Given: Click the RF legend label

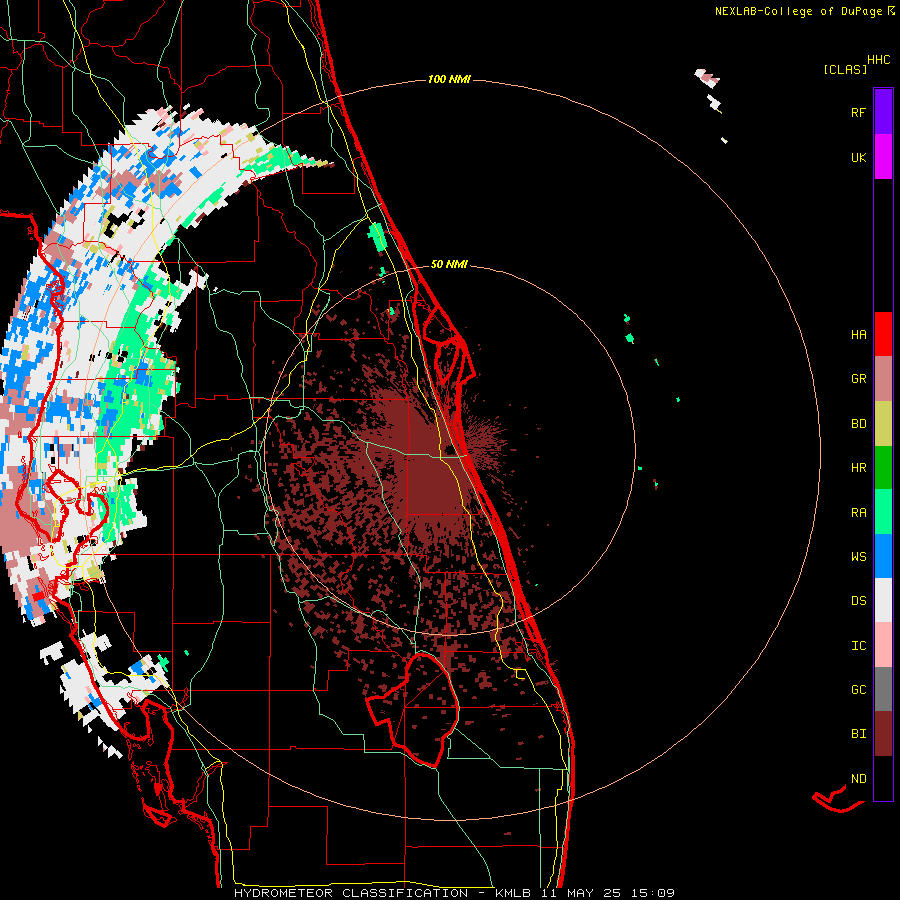Looking at the screenshot, I should pos(858,113).
